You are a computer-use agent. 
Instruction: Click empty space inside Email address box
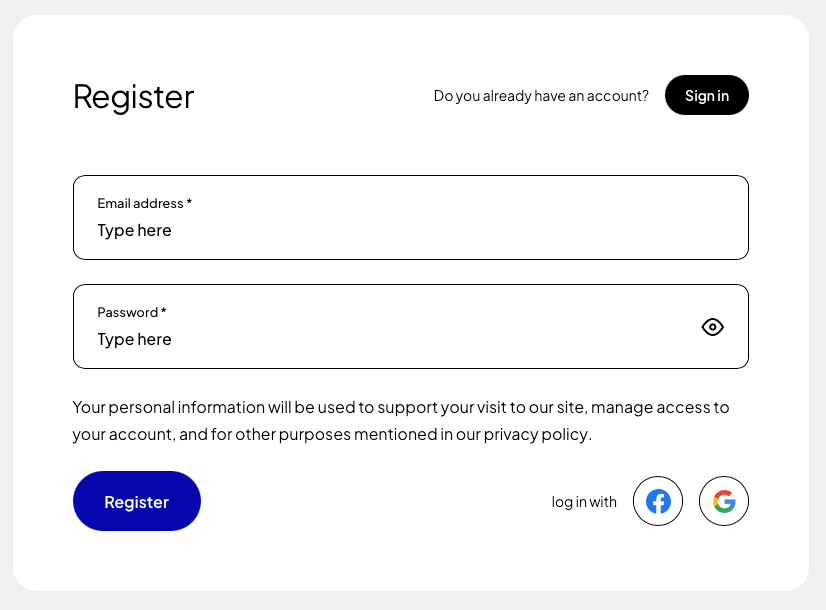tap(474, 218)
